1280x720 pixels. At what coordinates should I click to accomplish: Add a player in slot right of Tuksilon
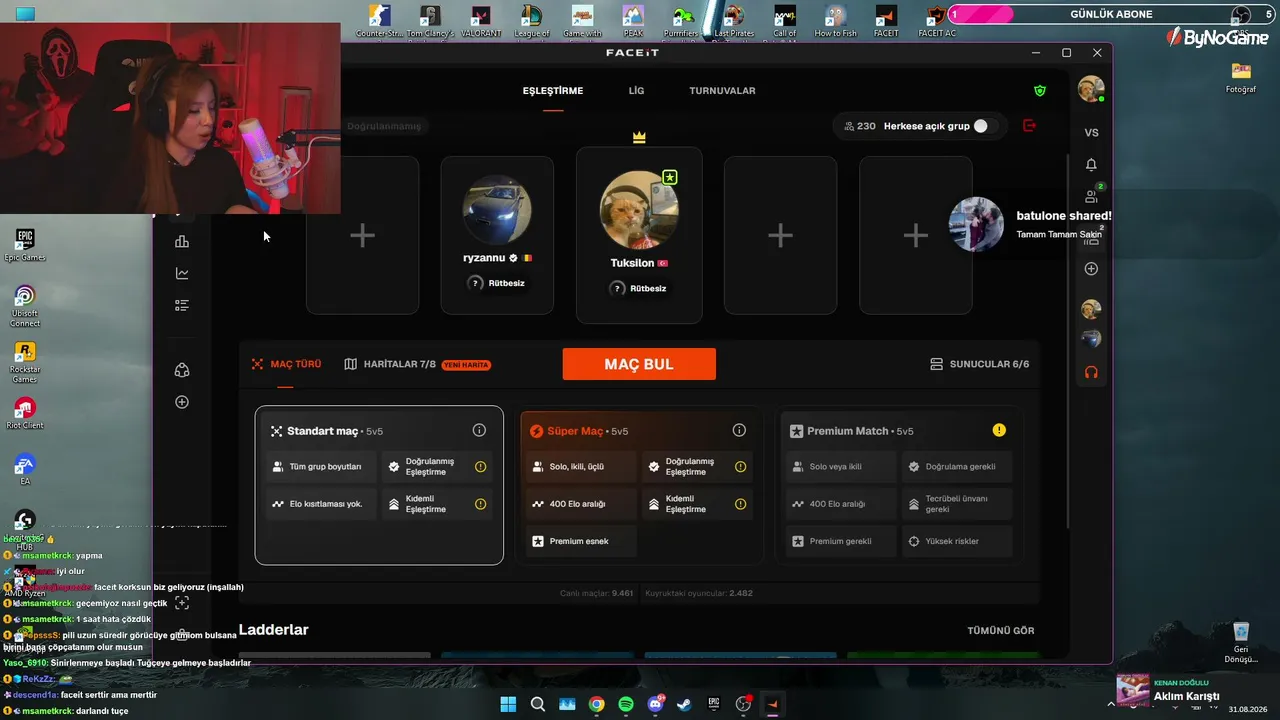click(780, 235)
